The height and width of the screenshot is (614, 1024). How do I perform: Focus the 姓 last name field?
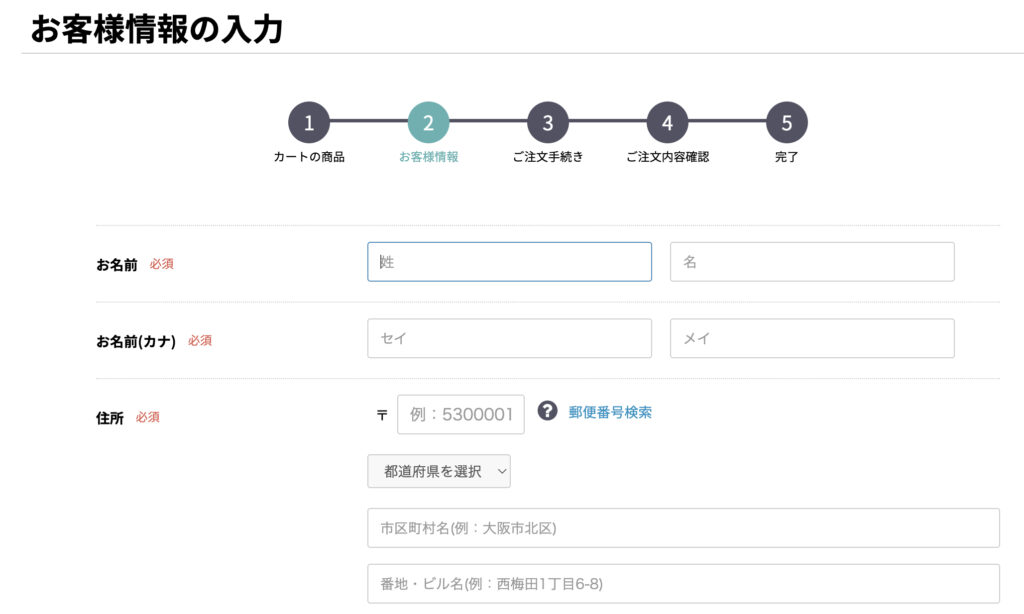click(x=509, y=262)
